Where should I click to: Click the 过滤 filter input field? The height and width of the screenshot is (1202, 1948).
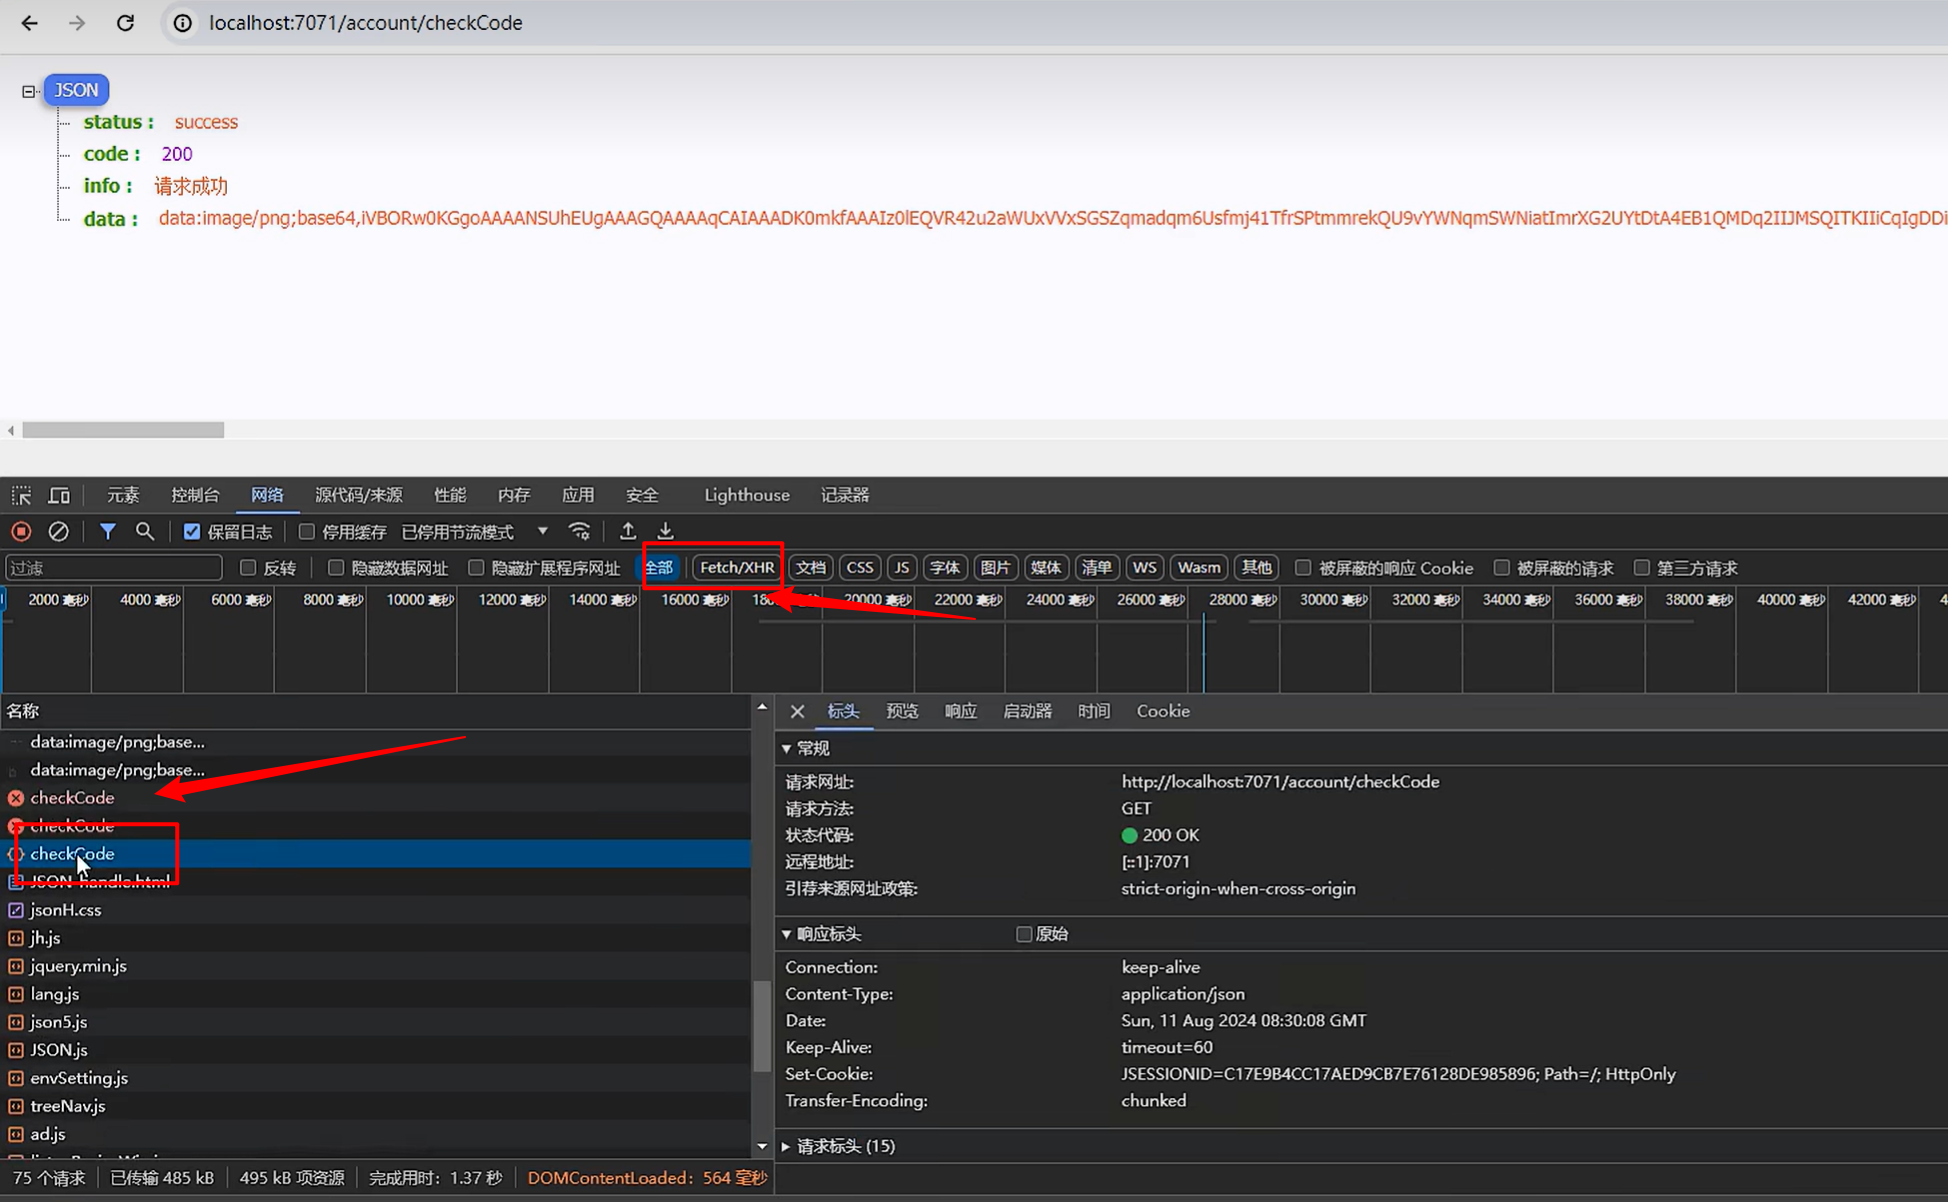[x=113, y=568]
